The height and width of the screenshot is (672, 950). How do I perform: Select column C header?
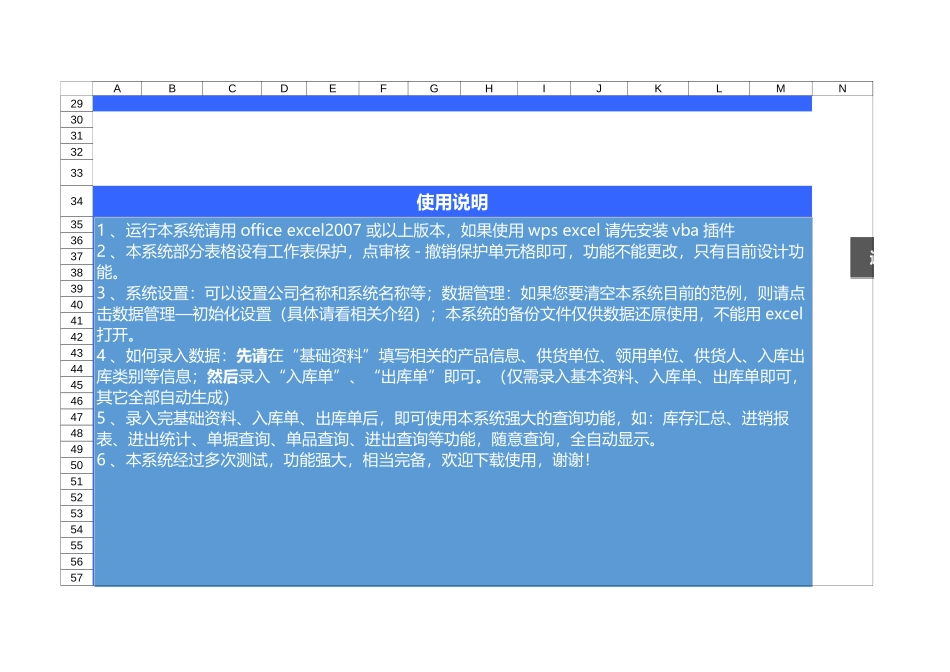(232, 88)
